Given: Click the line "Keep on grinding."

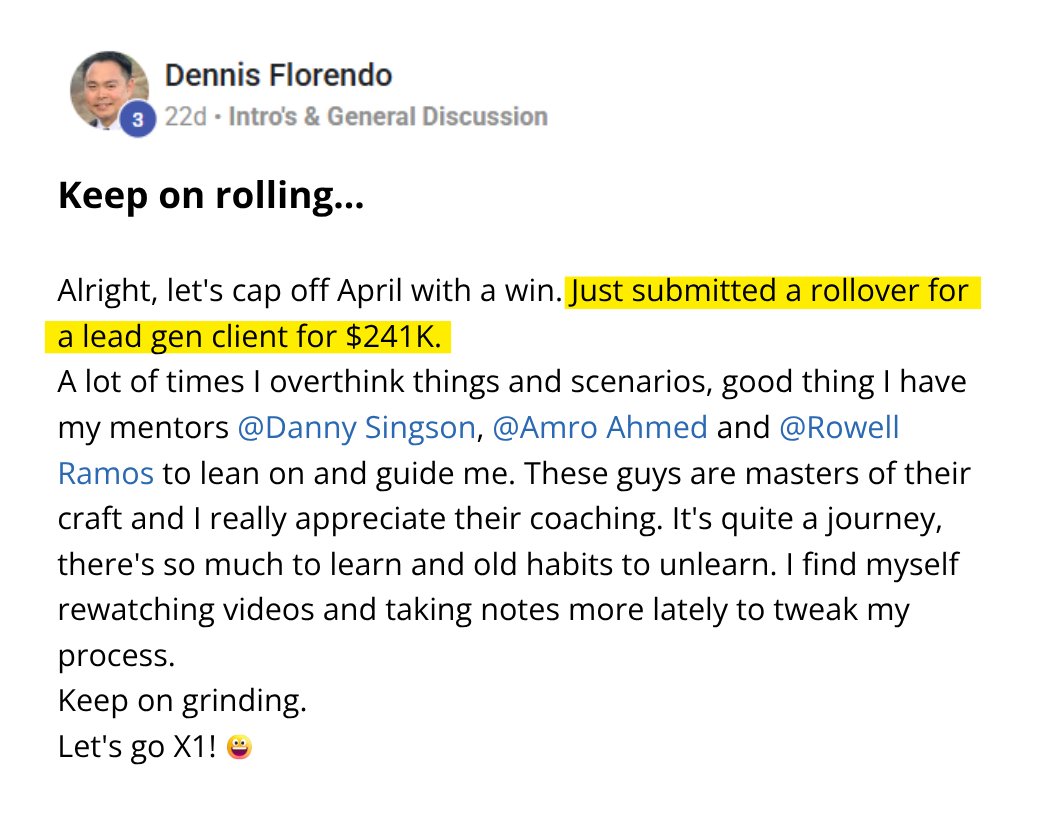Looking at the screenshot, I should tap(182, 700).
